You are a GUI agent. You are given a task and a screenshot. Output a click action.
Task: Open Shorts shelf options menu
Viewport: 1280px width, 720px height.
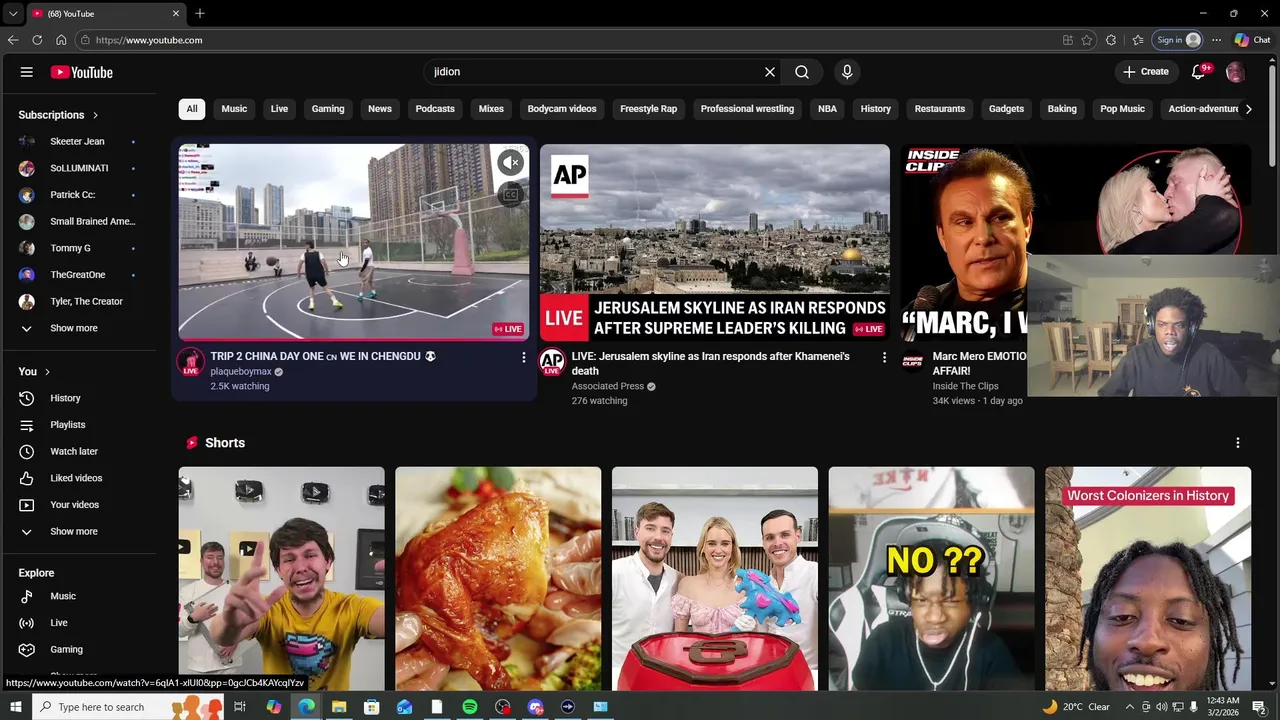(1238, 443)
